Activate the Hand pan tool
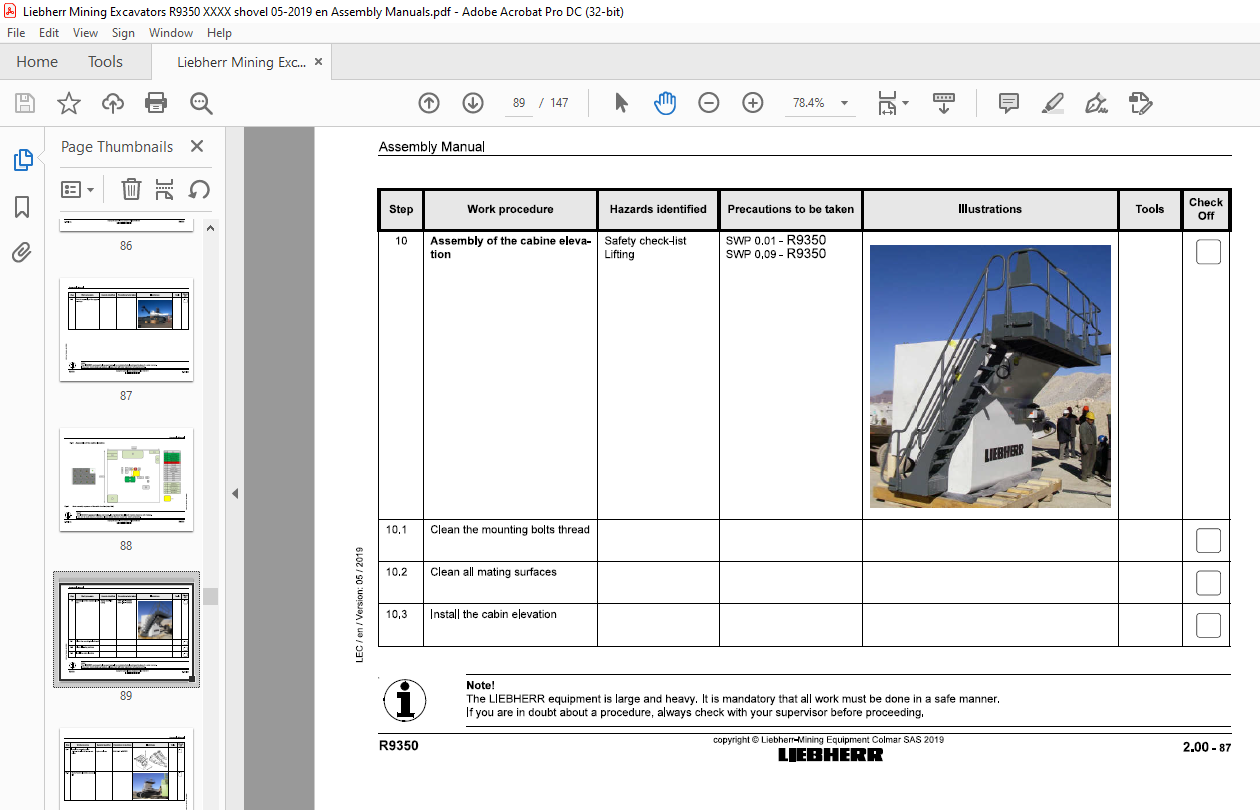The image size is (1260, 810). pyautogui.click(x=665, y=103)
